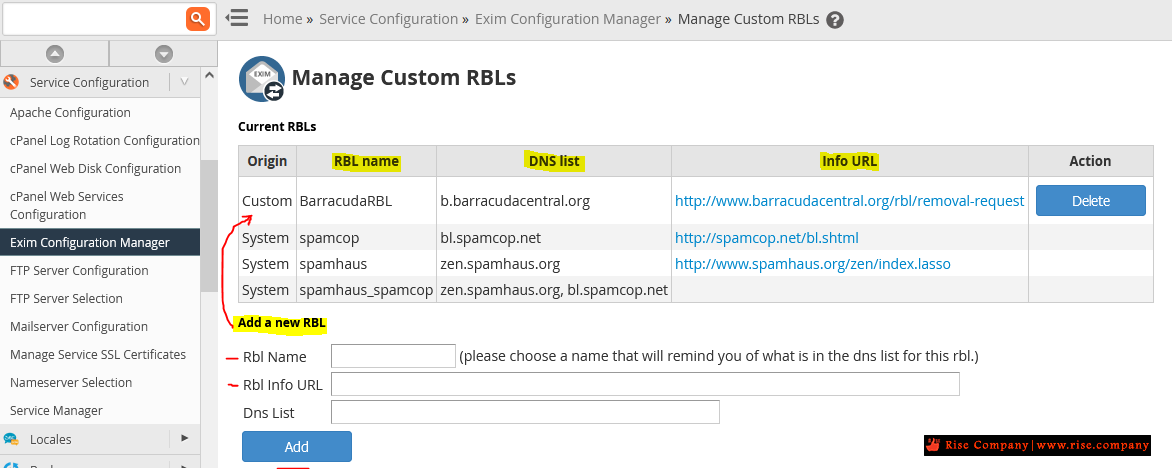This screenshot has height=469, width=1172.
Task: Focus the Dns List input field
Action: pyautogui.click(x=525, y=412)
